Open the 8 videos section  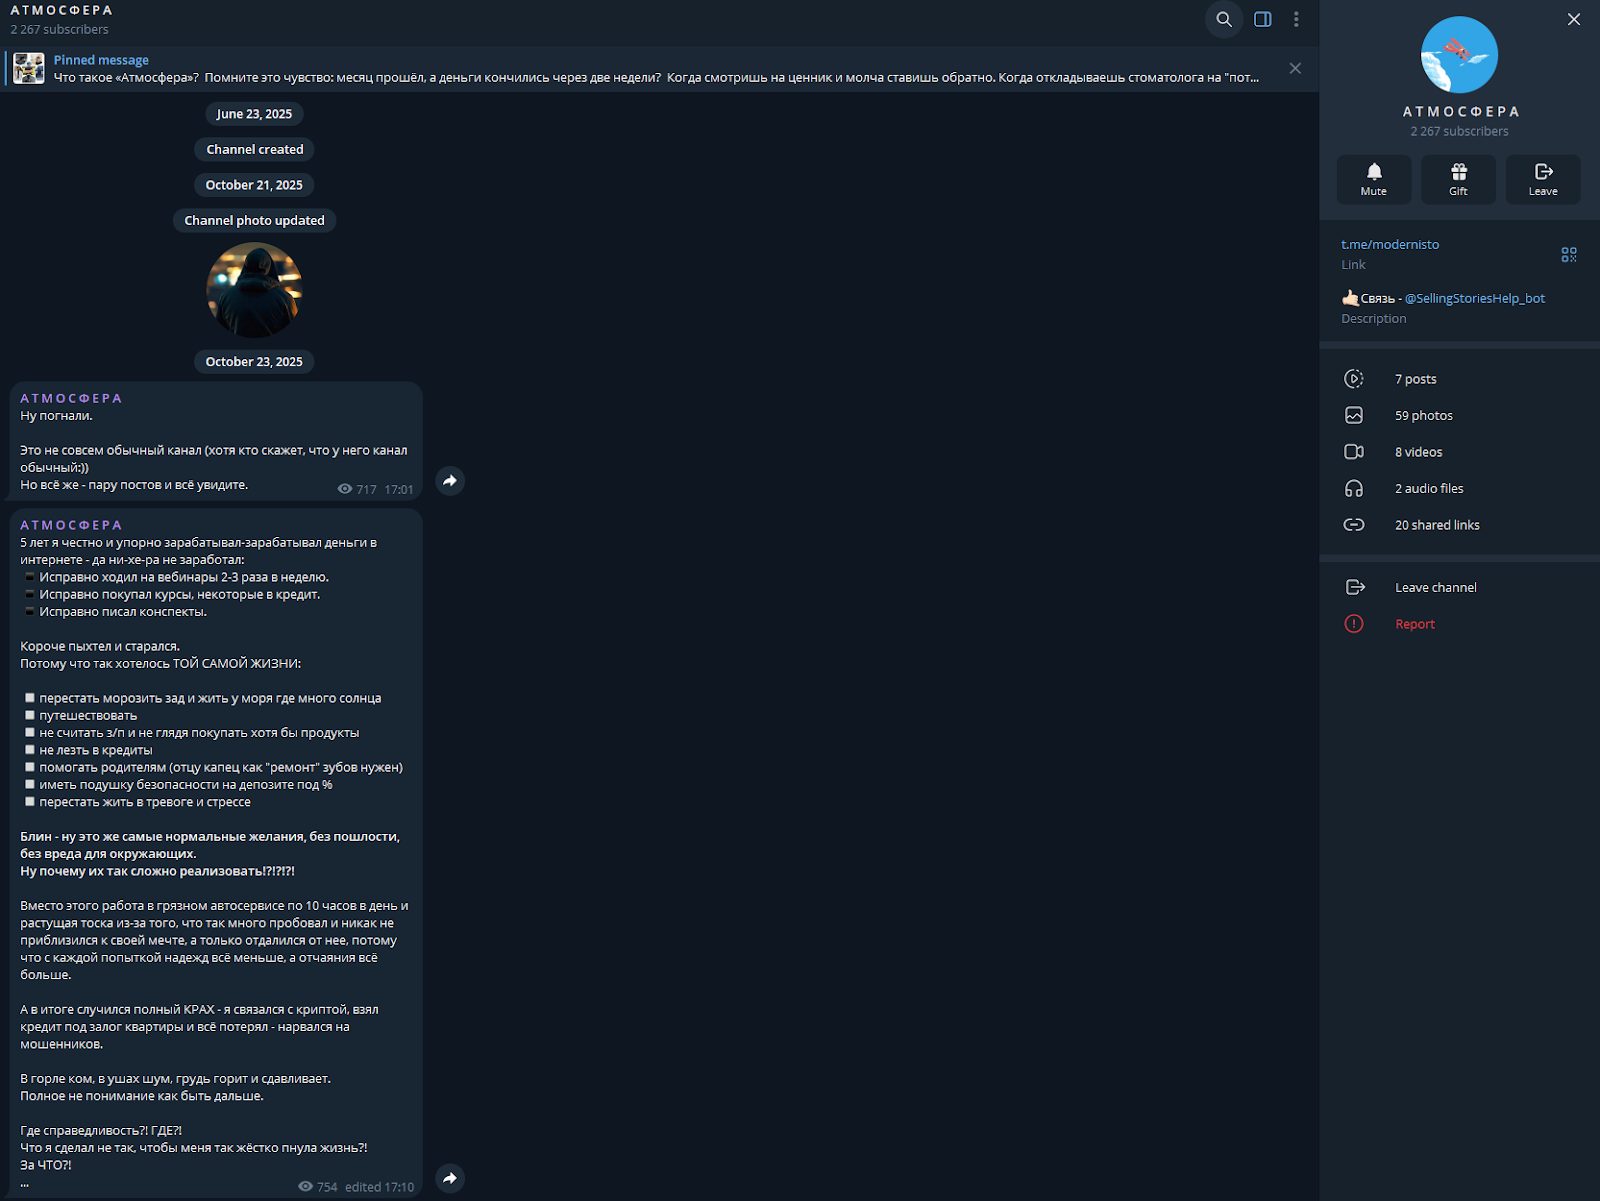point(1459,452)
